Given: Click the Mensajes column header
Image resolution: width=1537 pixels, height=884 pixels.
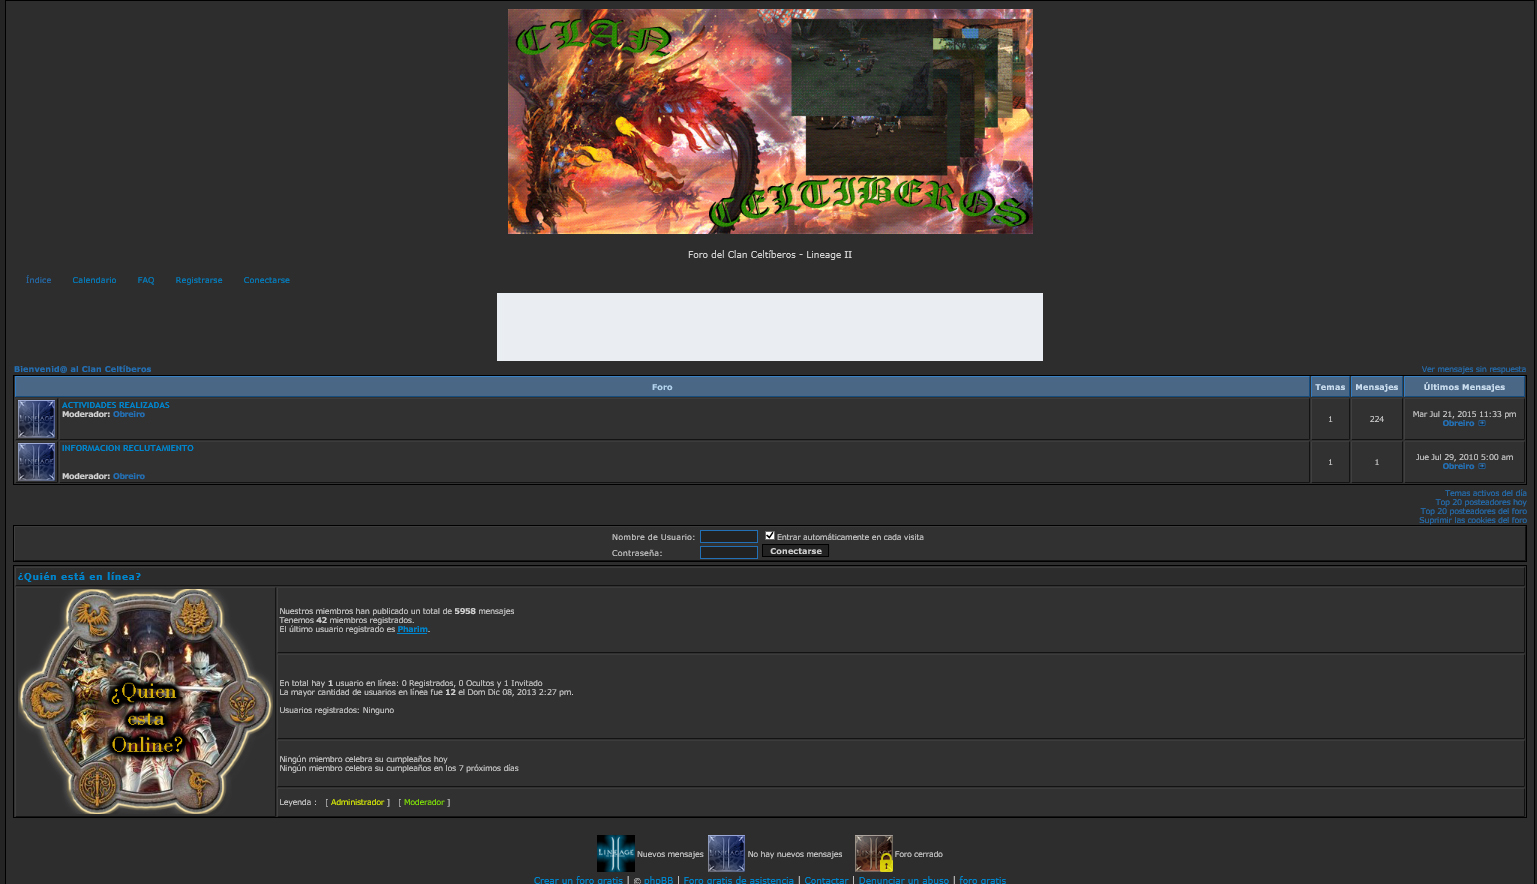Looking at the screenshot, I should pos(1377,387).
